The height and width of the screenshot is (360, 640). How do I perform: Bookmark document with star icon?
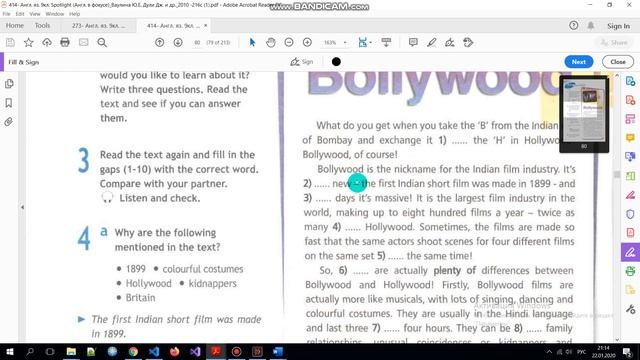(x=29, y=42)
